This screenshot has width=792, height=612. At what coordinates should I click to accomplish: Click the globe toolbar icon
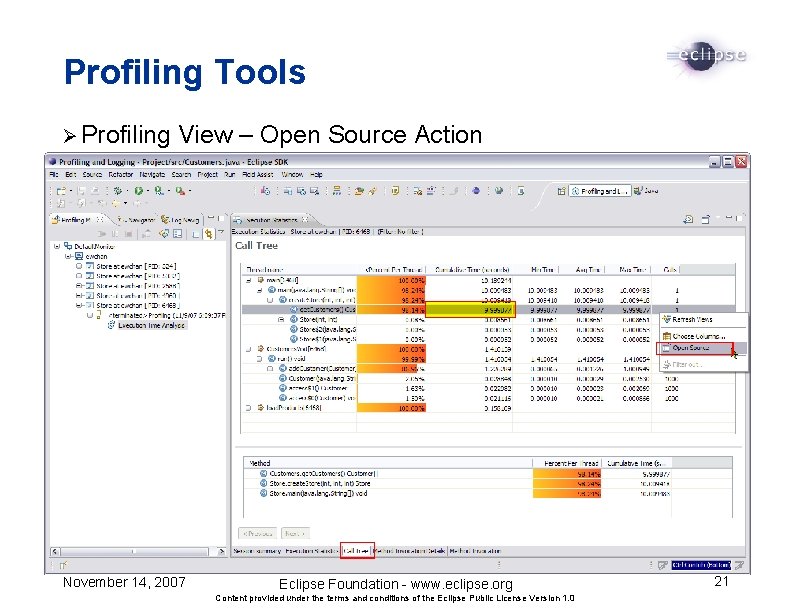click(499, 191)
